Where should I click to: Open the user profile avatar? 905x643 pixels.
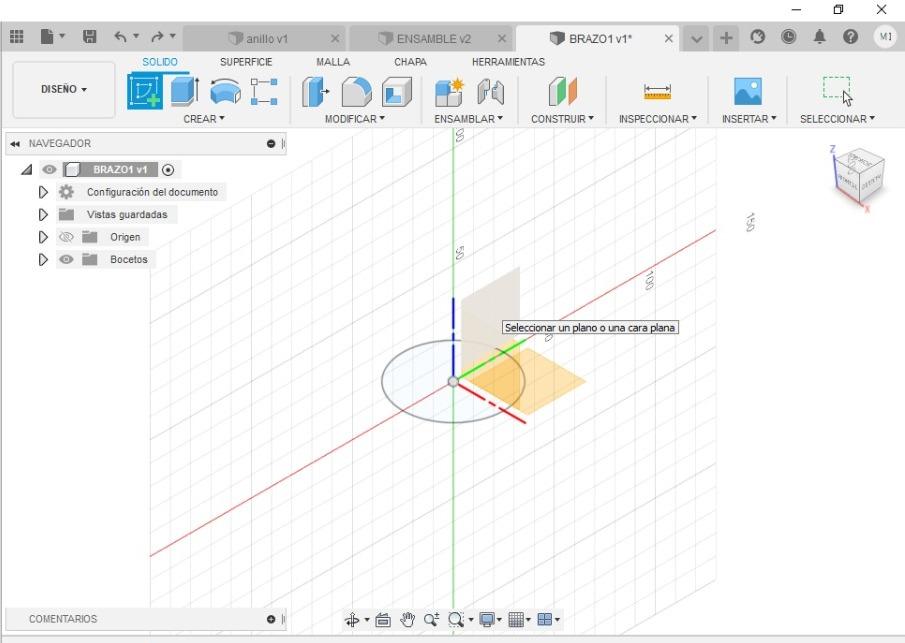[x=885, y=37]
